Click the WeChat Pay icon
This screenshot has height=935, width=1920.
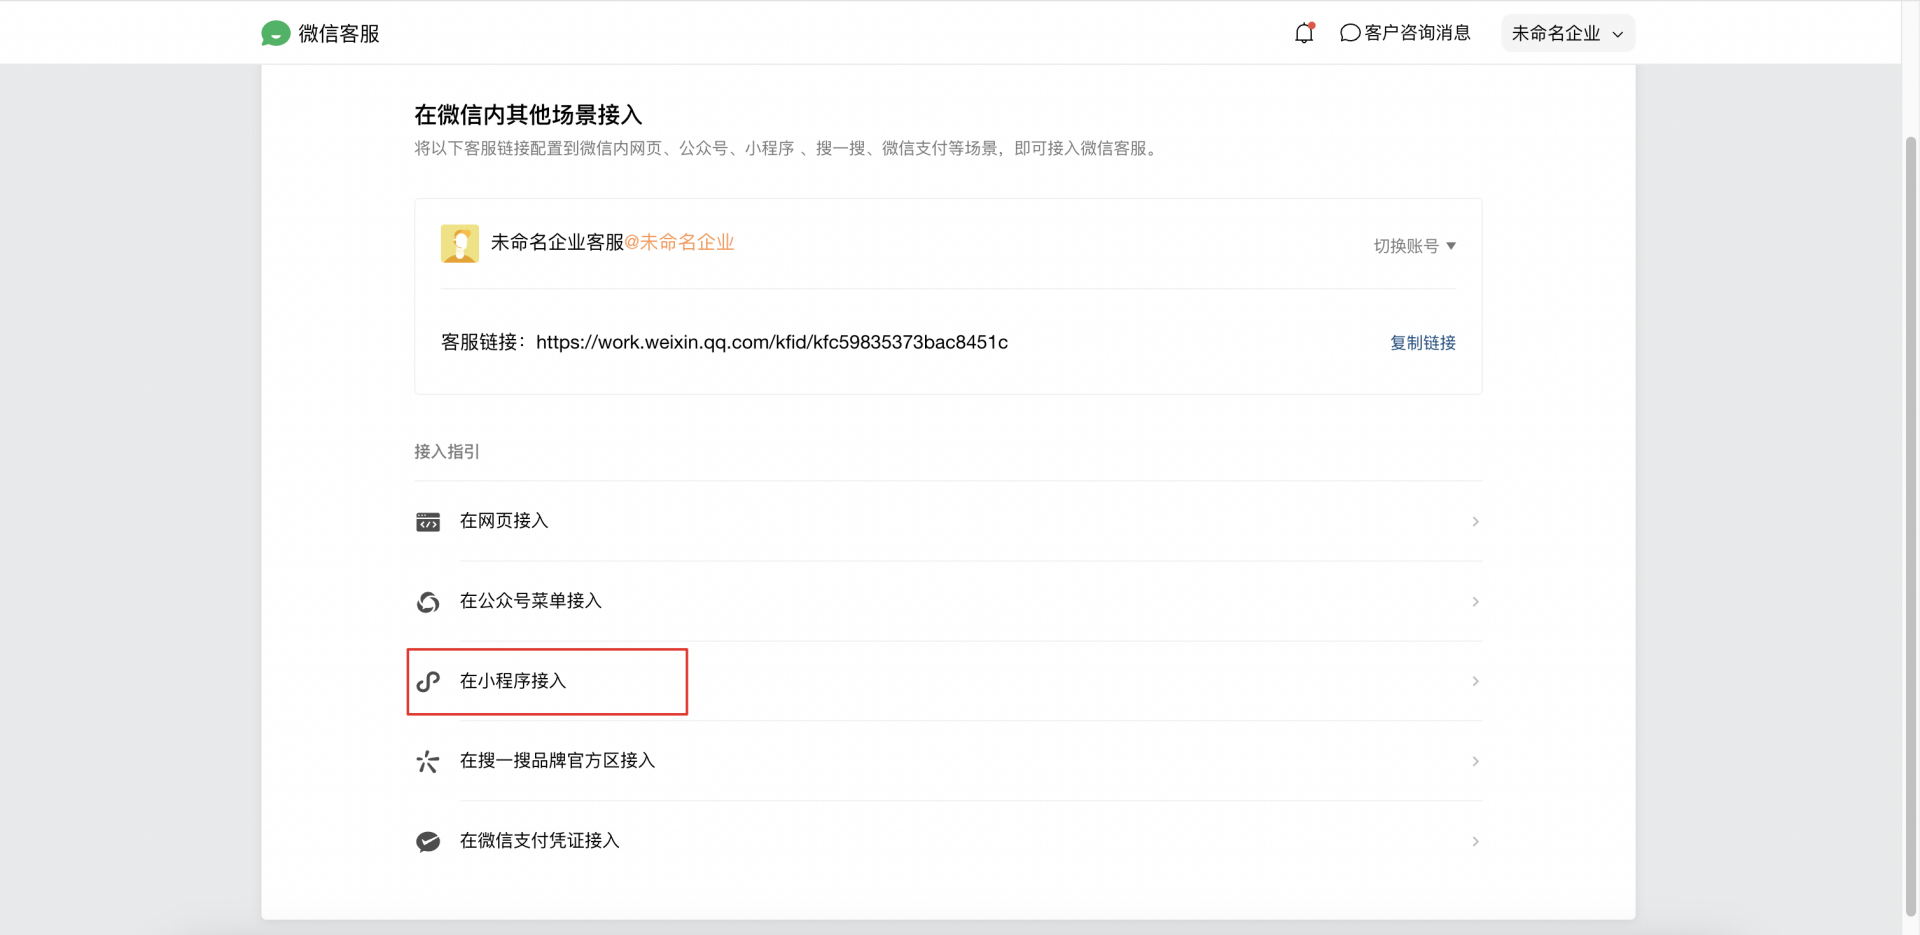pyautogui.click(x=428, y=841)
